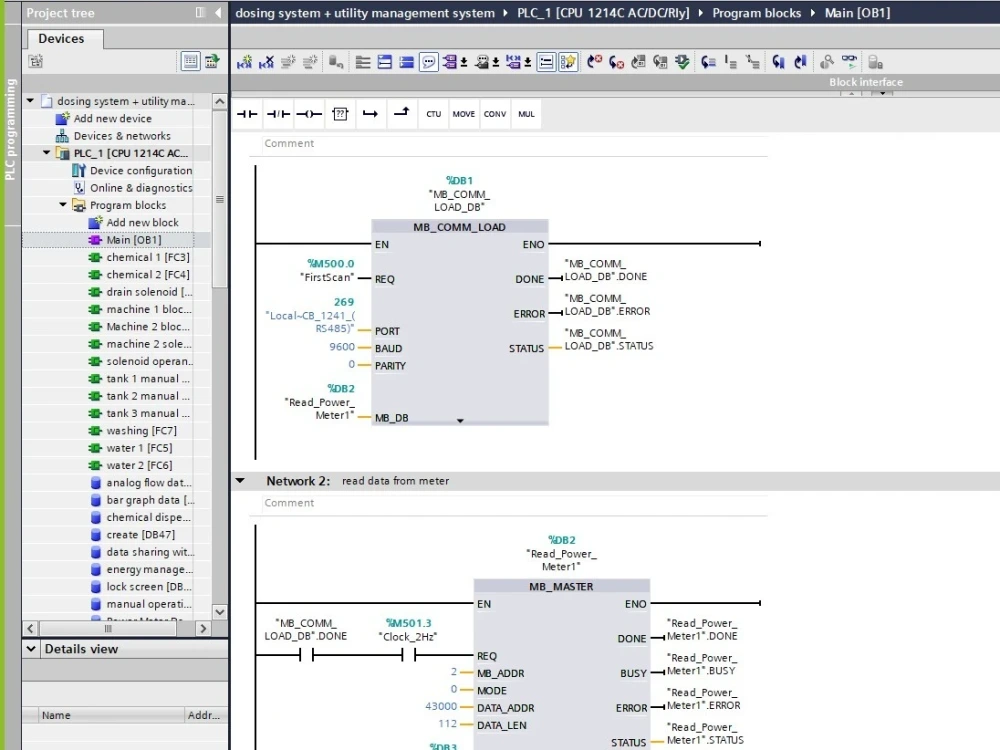1000x750 pixels.
Task: Insert a normally closed contact
Action: tap(276, 113)
